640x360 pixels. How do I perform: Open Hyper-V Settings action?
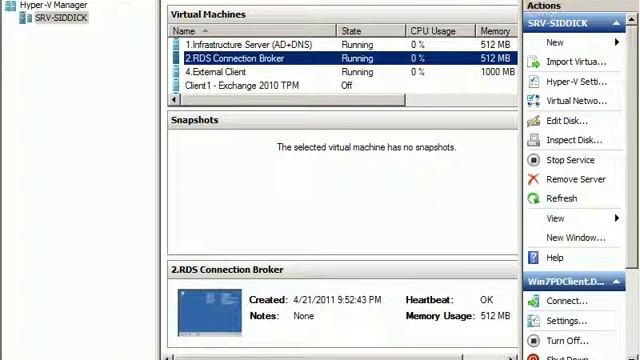click(576, 82)
